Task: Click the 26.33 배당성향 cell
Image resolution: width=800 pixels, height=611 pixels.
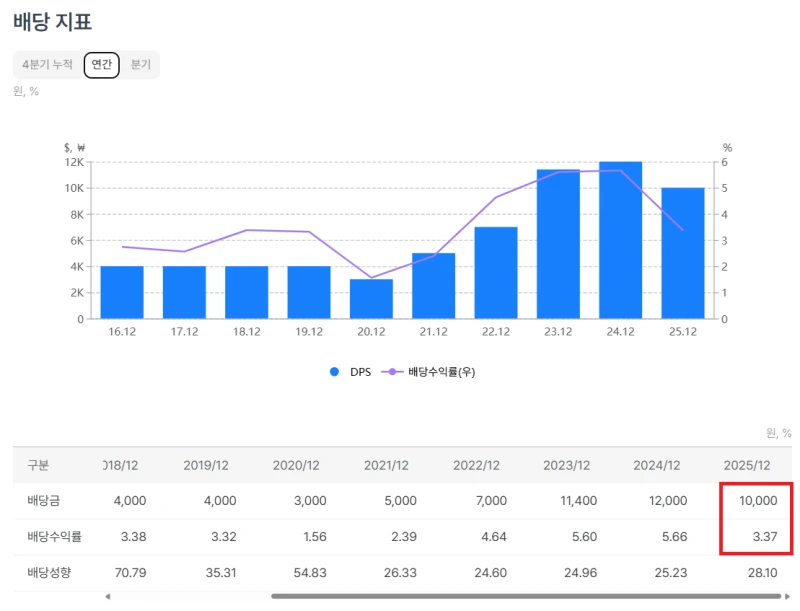Action: coord(401,573)
